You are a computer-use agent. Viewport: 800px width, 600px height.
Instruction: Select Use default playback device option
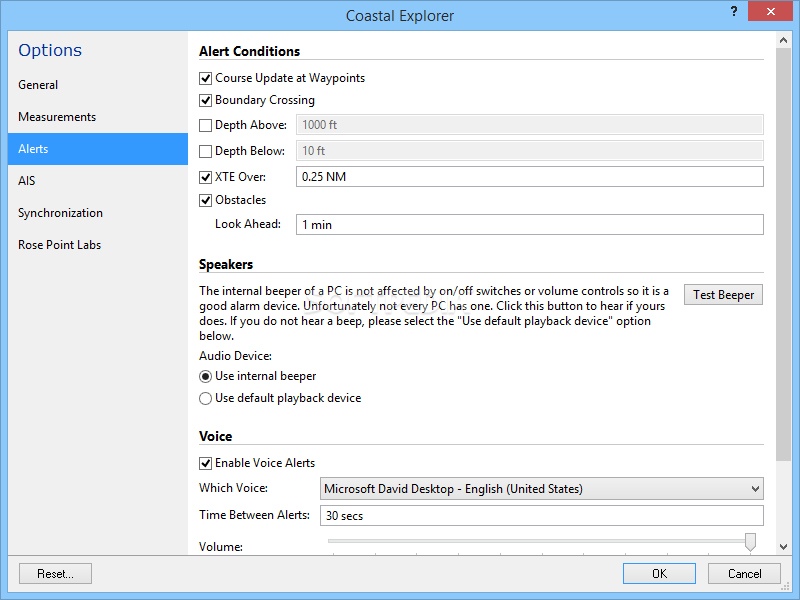pyautogui.click(x=205, y=398)
